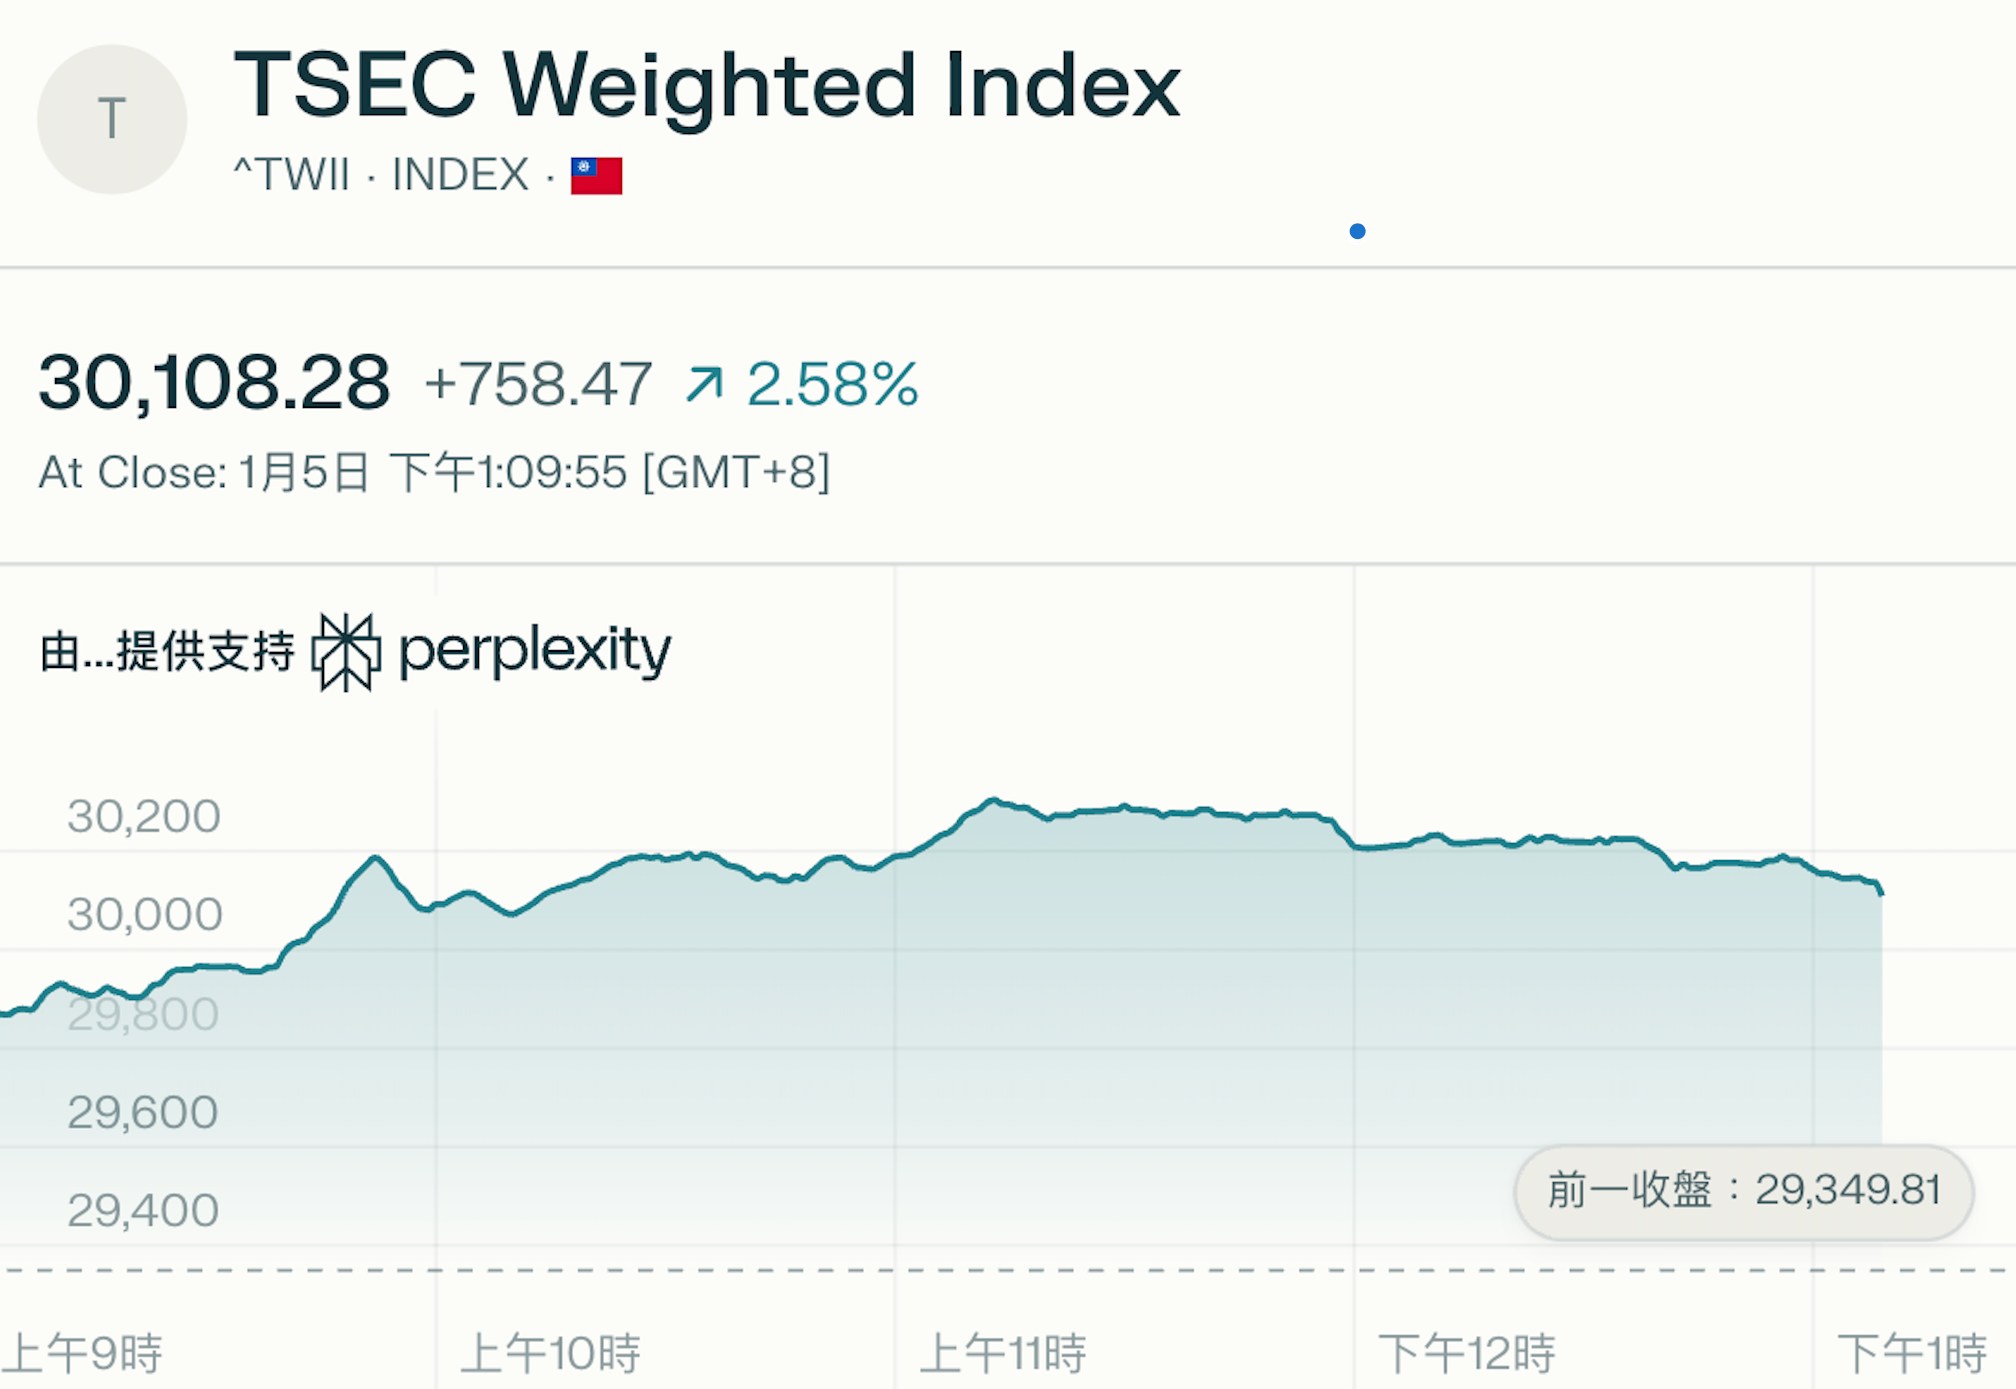Image resolution: width=2016 pixels, height=1389 pixels.
Task: Click the circular T avatar icon
Action: (112, 119)
